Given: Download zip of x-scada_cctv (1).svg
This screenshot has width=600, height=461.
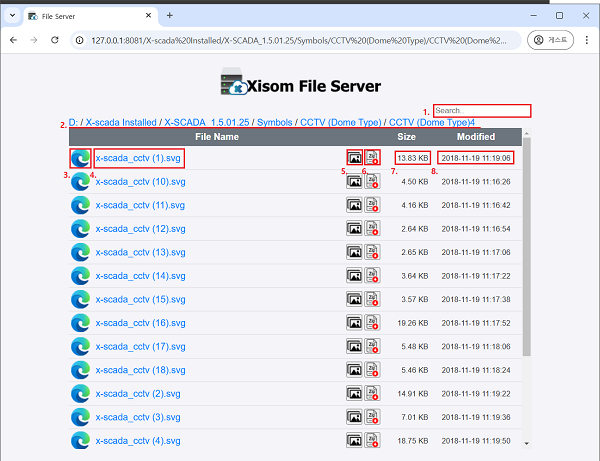Looking at the screenshot, I should click(372, 158).
